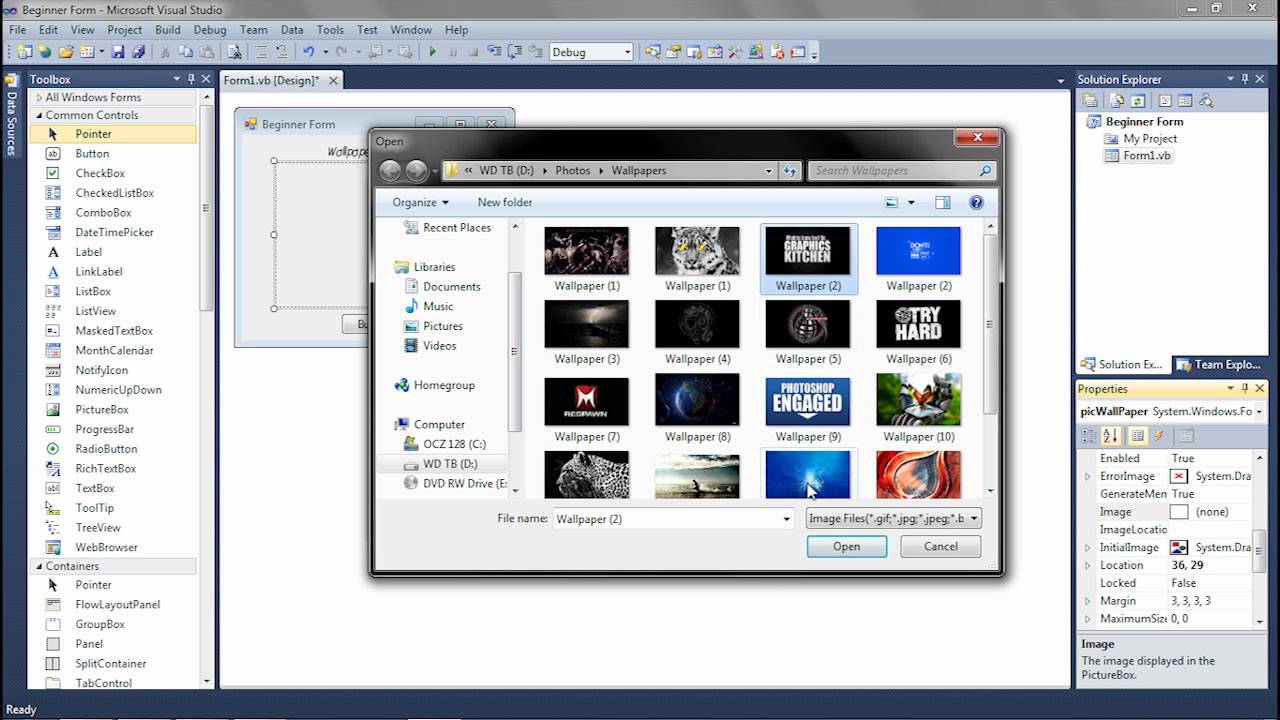Click the Change your view icon in Open dialog
The height and width of the screenshot is (720, 1280).
tap(892, 202)
